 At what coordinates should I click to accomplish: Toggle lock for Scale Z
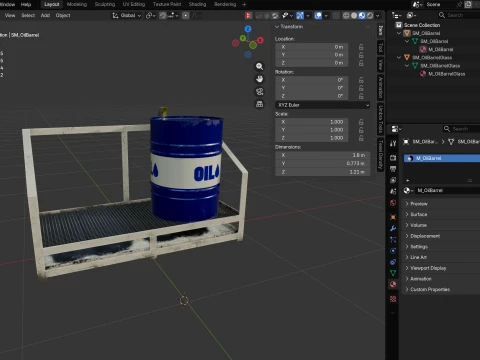361,138
